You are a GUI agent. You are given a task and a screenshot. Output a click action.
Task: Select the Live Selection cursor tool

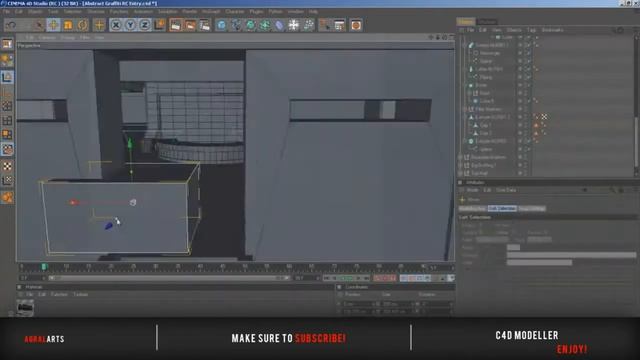(x=39, y=25)
